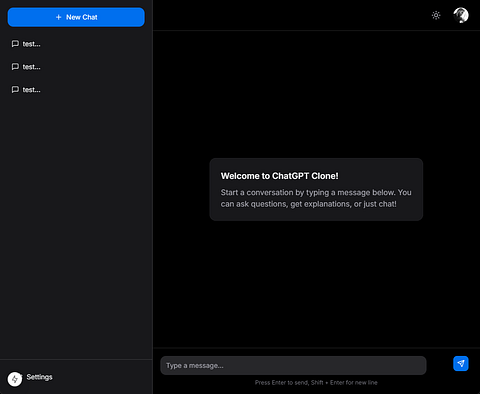480x394 pixels.
Task: Focus the 'Type a message...' input field
Action: (293, 365)
